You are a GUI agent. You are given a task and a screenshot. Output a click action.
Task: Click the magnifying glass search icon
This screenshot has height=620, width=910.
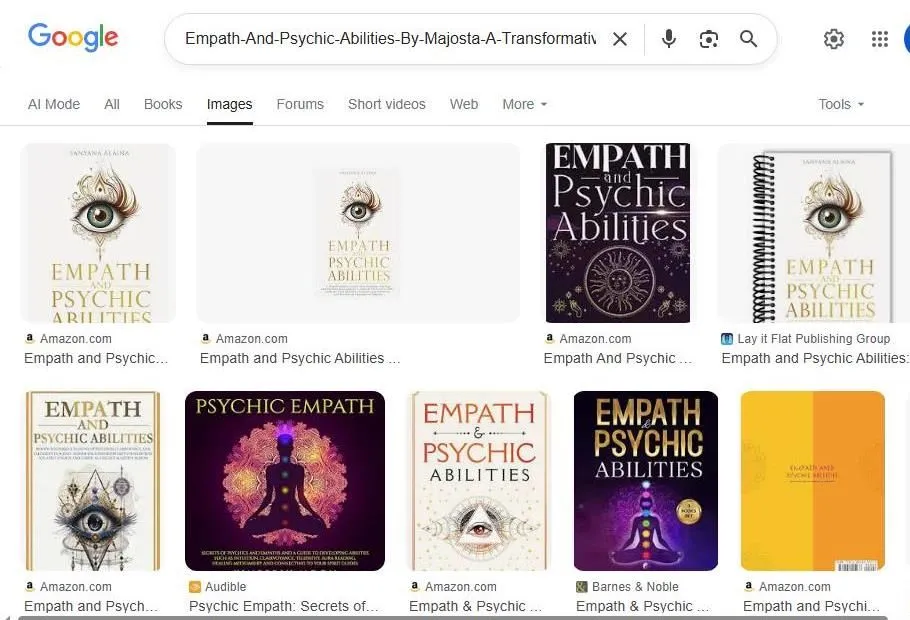(748, 39)
